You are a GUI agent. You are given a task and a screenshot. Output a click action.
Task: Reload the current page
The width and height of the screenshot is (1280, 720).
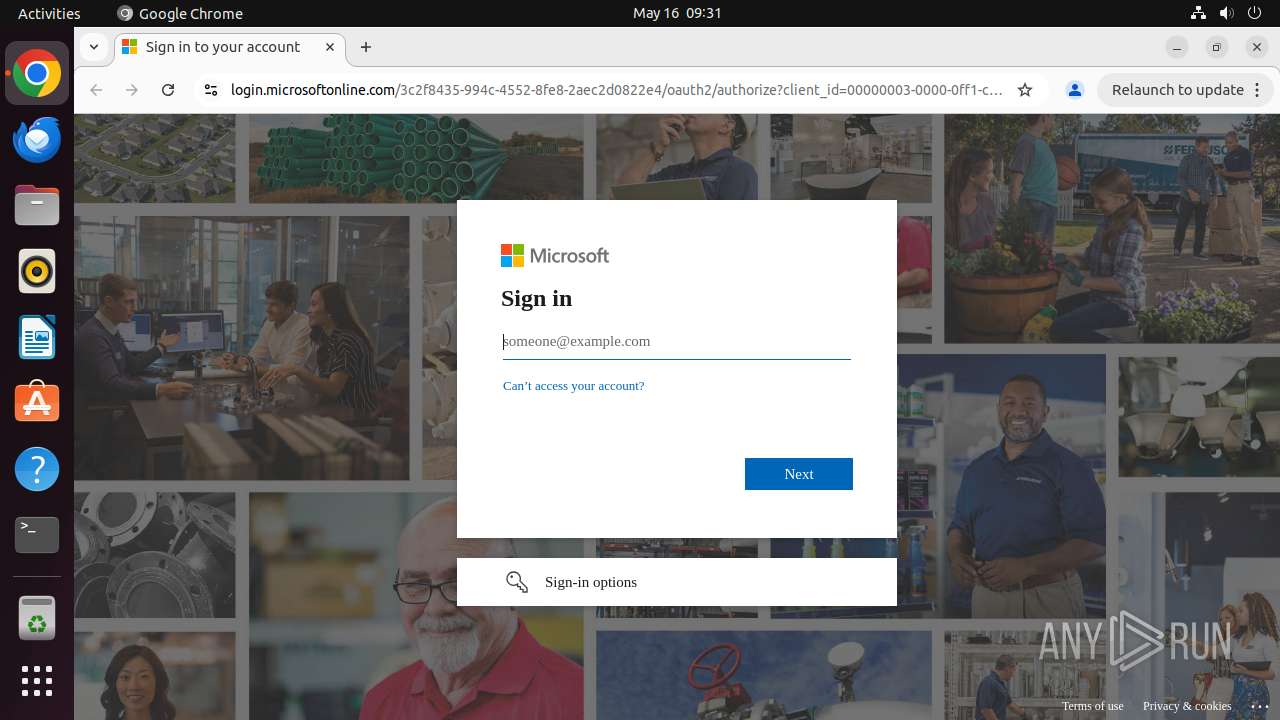(168, 90)
